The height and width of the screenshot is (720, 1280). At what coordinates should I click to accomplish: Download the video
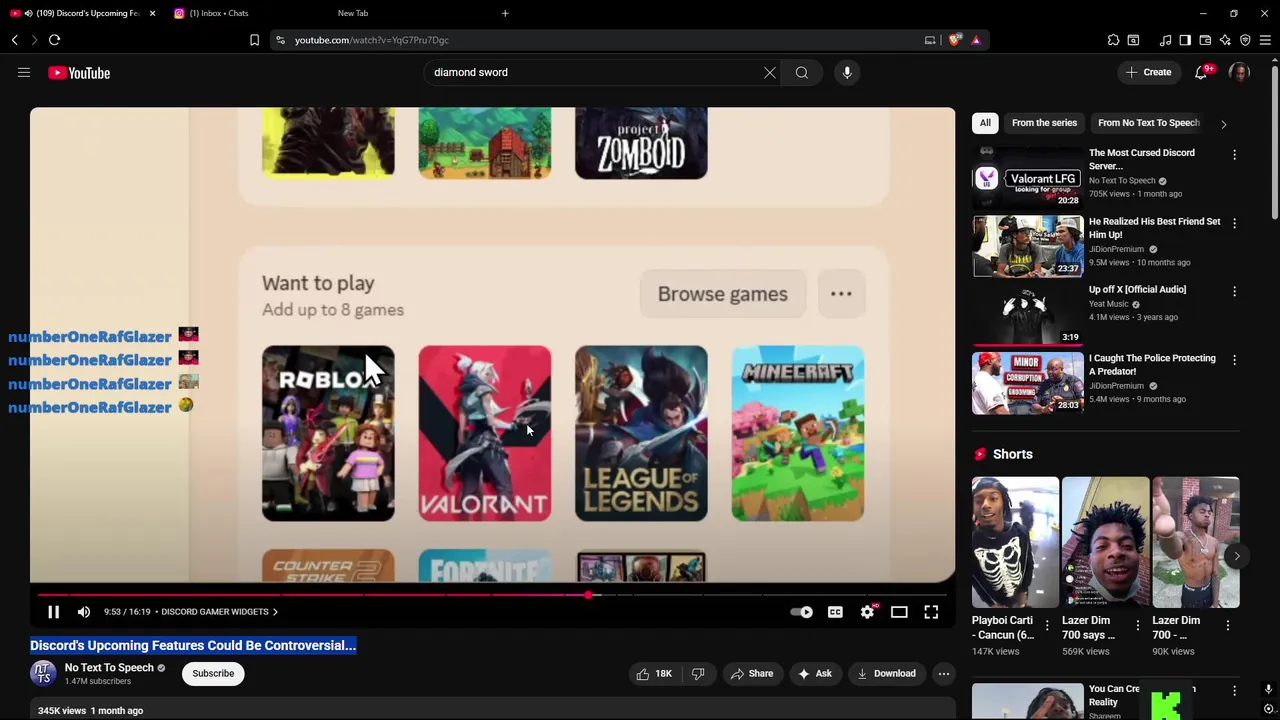[x=886, y=674]
